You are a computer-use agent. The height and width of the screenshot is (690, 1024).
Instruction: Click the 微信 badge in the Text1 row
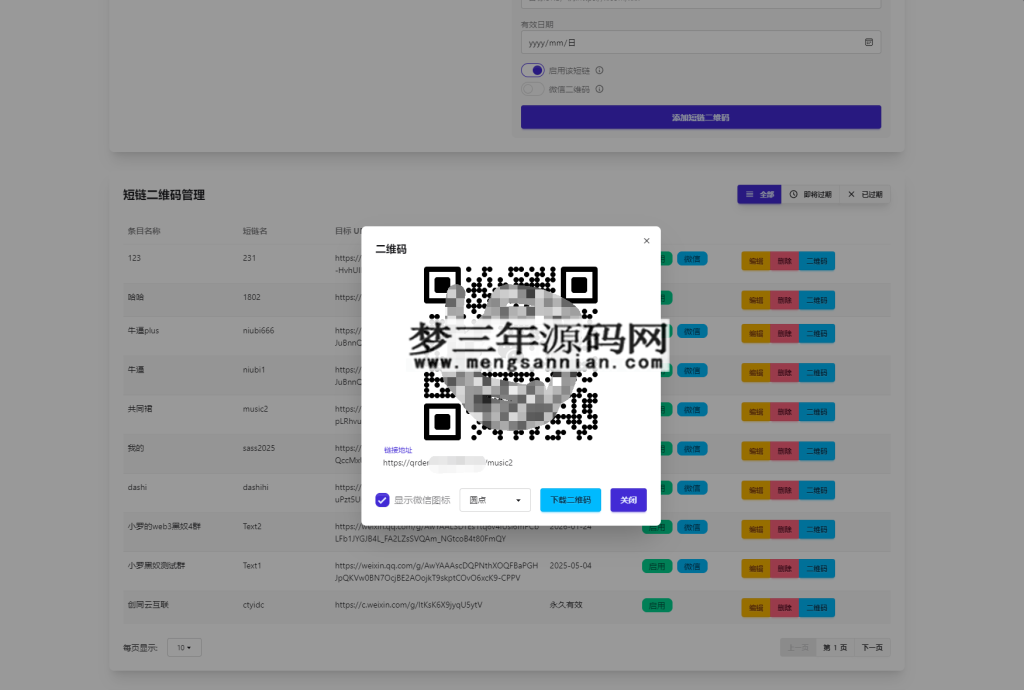[692, 567]
